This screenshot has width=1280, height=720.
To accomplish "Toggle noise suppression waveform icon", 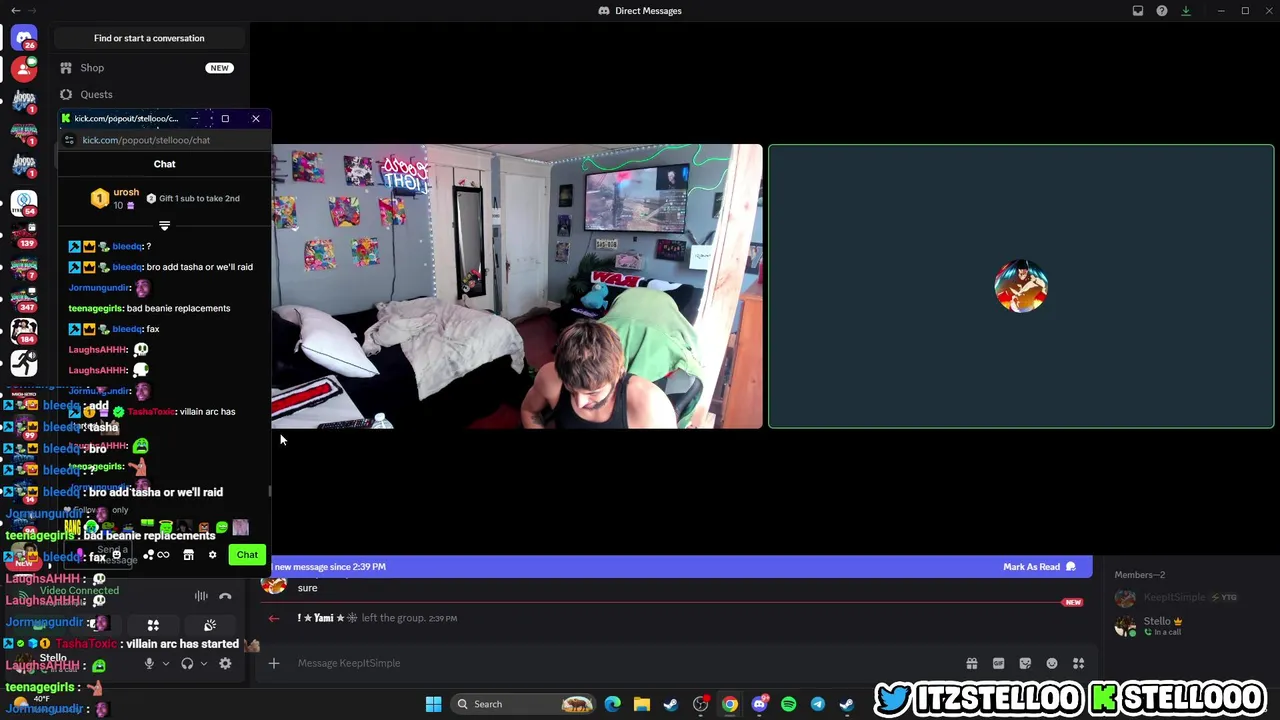I will coord(201,596).
